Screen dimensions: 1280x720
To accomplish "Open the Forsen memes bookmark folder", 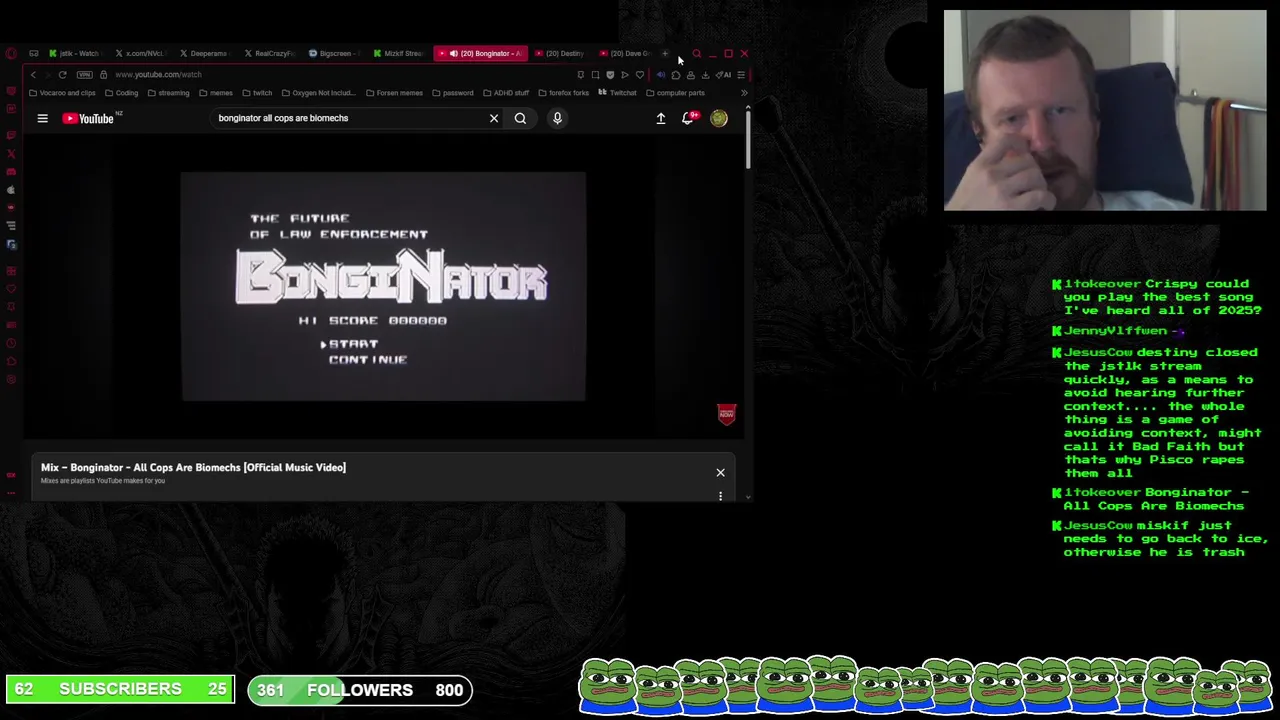I will click(x=394, y=93).
